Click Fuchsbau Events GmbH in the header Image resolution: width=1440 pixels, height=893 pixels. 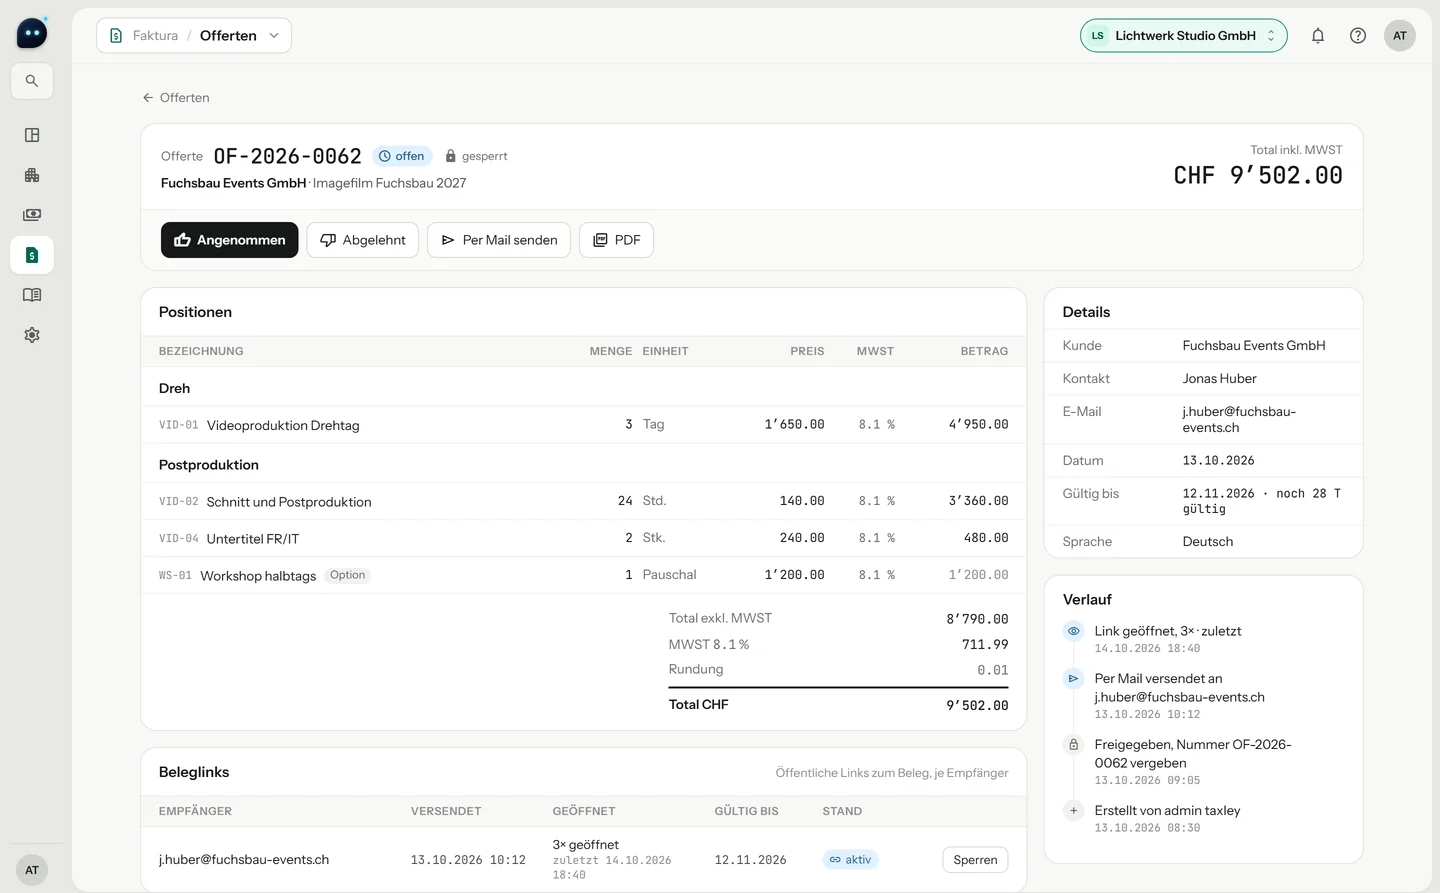tap(234, 183)
